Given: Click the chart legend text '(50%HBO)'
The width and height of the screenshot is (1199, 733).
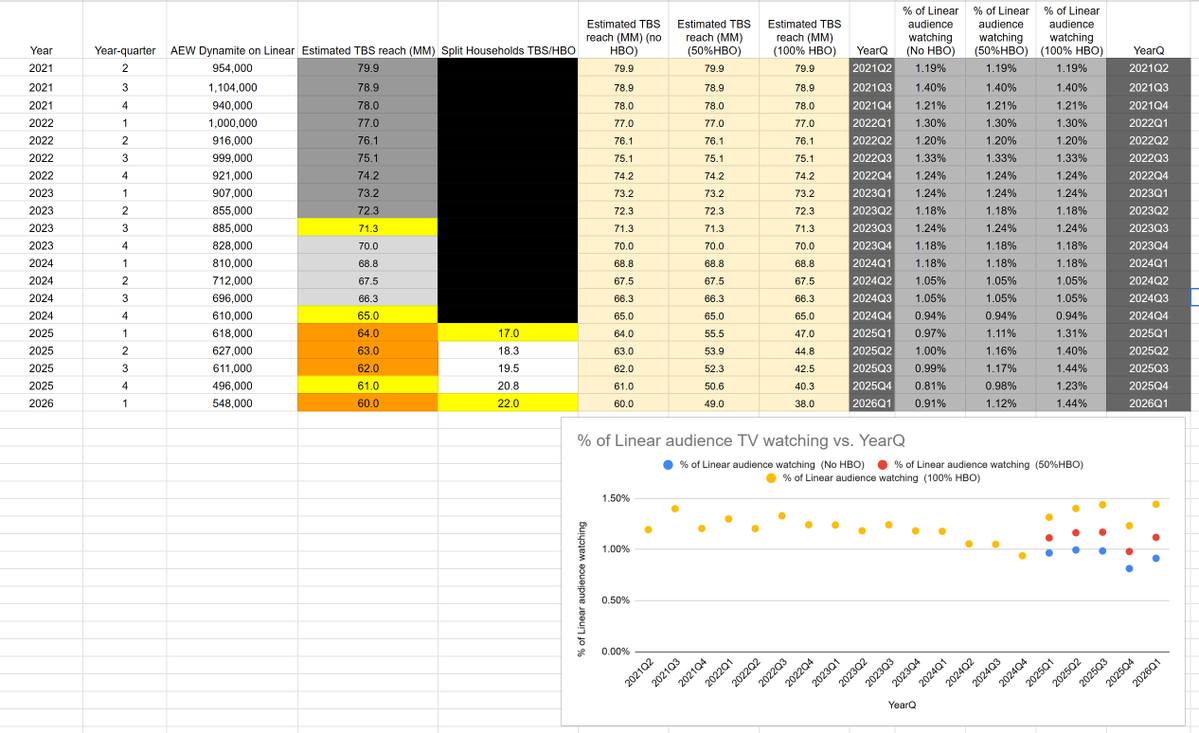Looking at the screenshot, I should pyautogui.click(x=1059, y=465).
